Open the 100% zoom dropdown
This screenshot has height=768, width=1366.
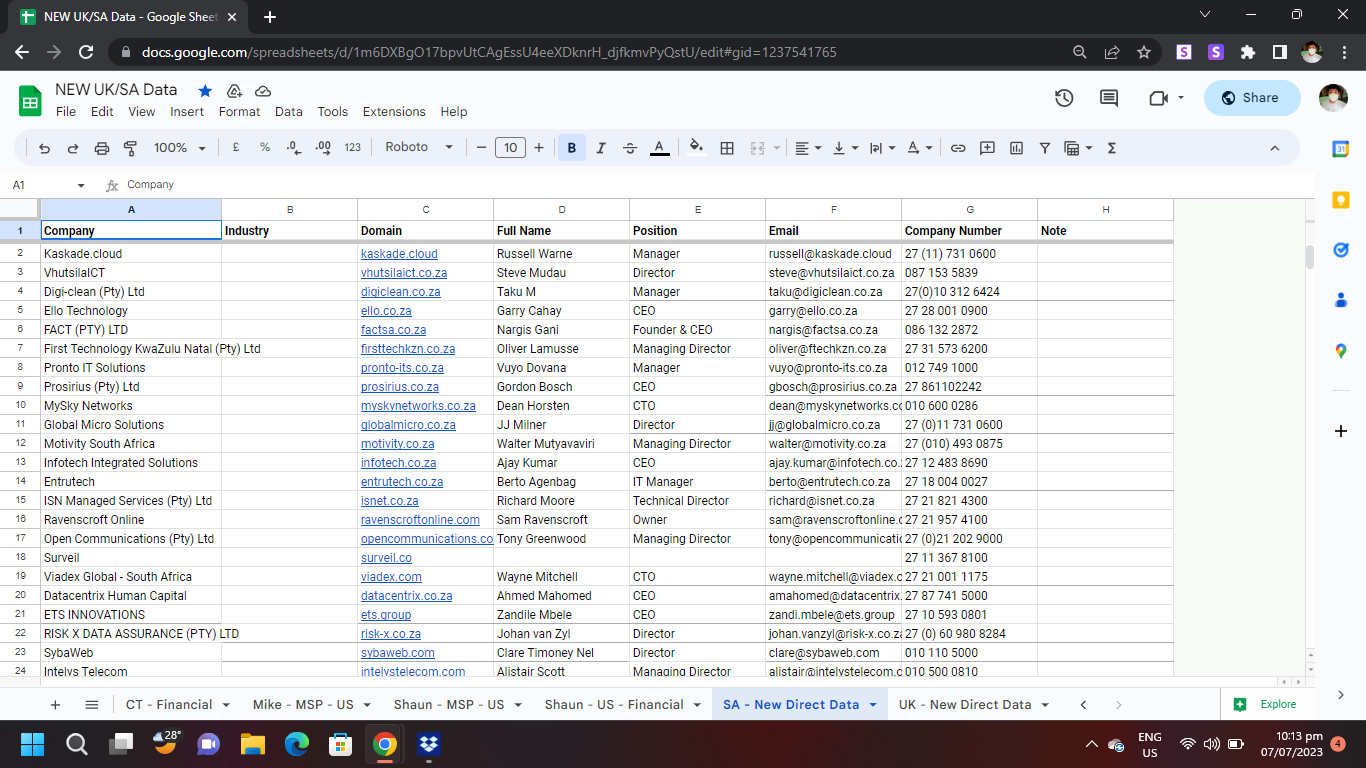click(x=180, y=147)
